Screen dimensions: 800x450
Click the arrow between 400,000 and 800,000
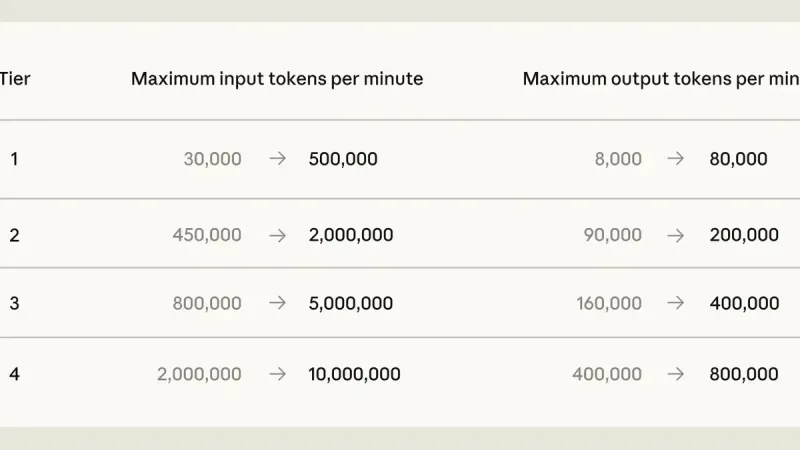(x=676, y=374)
